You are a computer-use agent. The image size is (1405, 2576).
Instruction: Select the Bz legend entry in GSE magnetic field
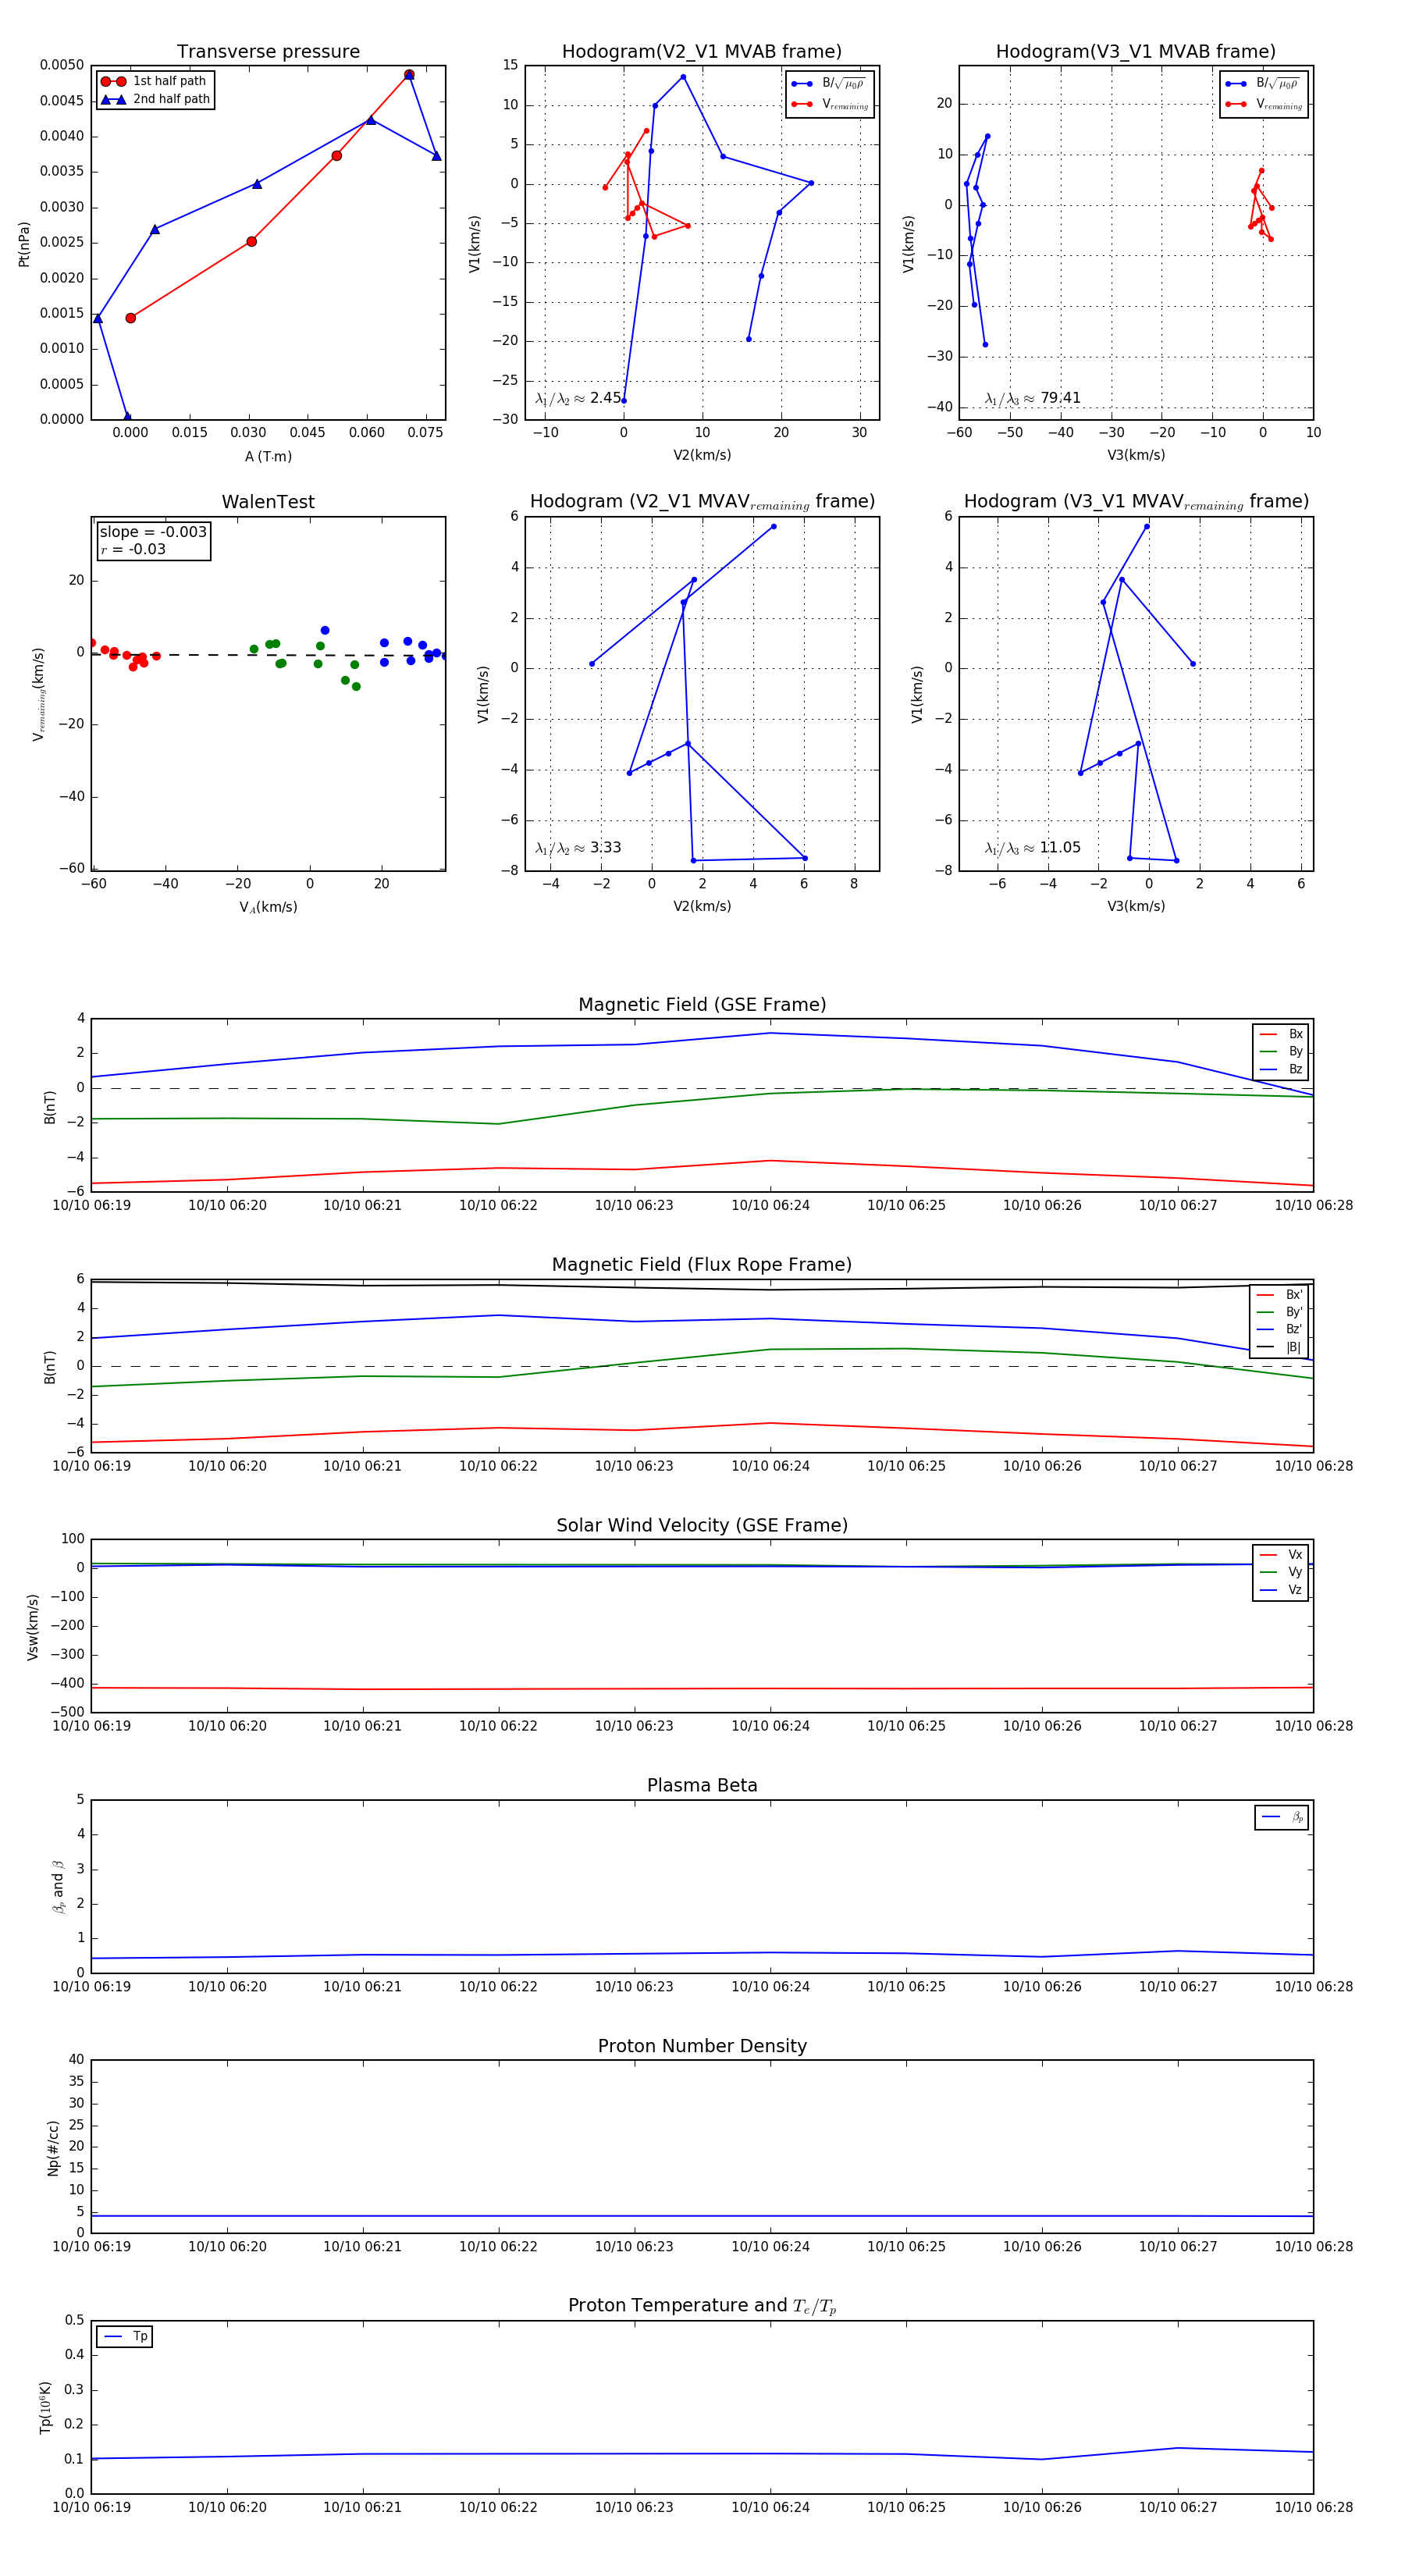1281,1070
